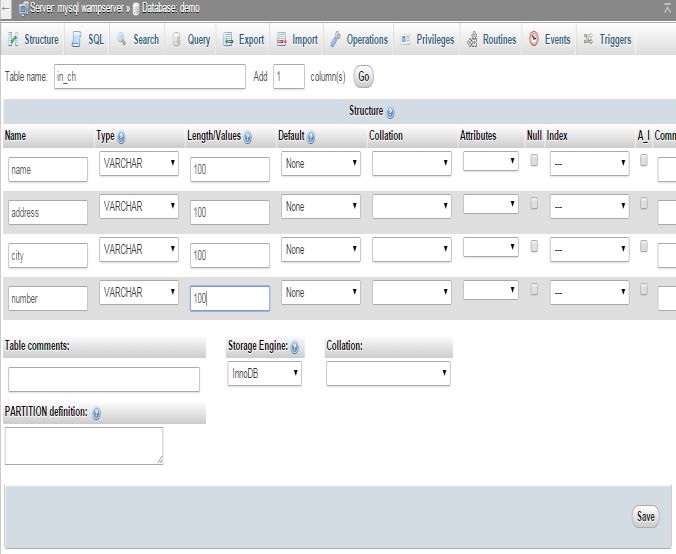Toggle Null checkbox for address row

tap(534, 203)
